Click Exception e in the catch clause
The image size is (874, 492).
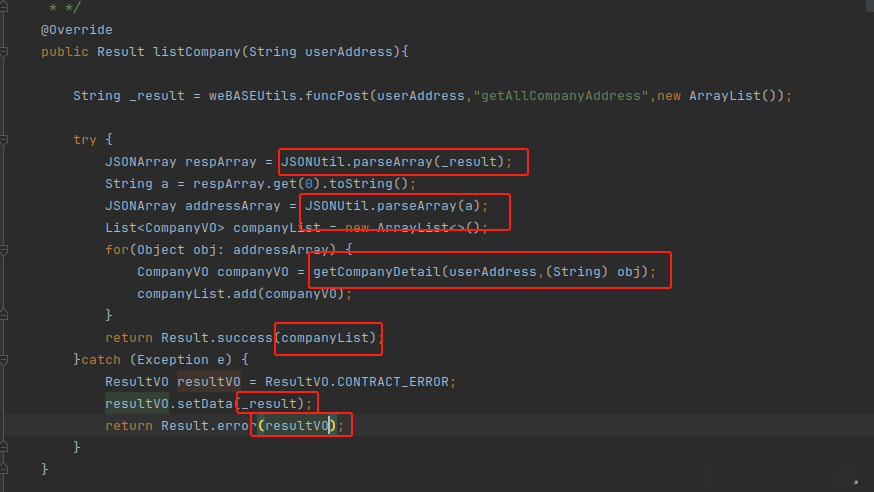[181, 360]
